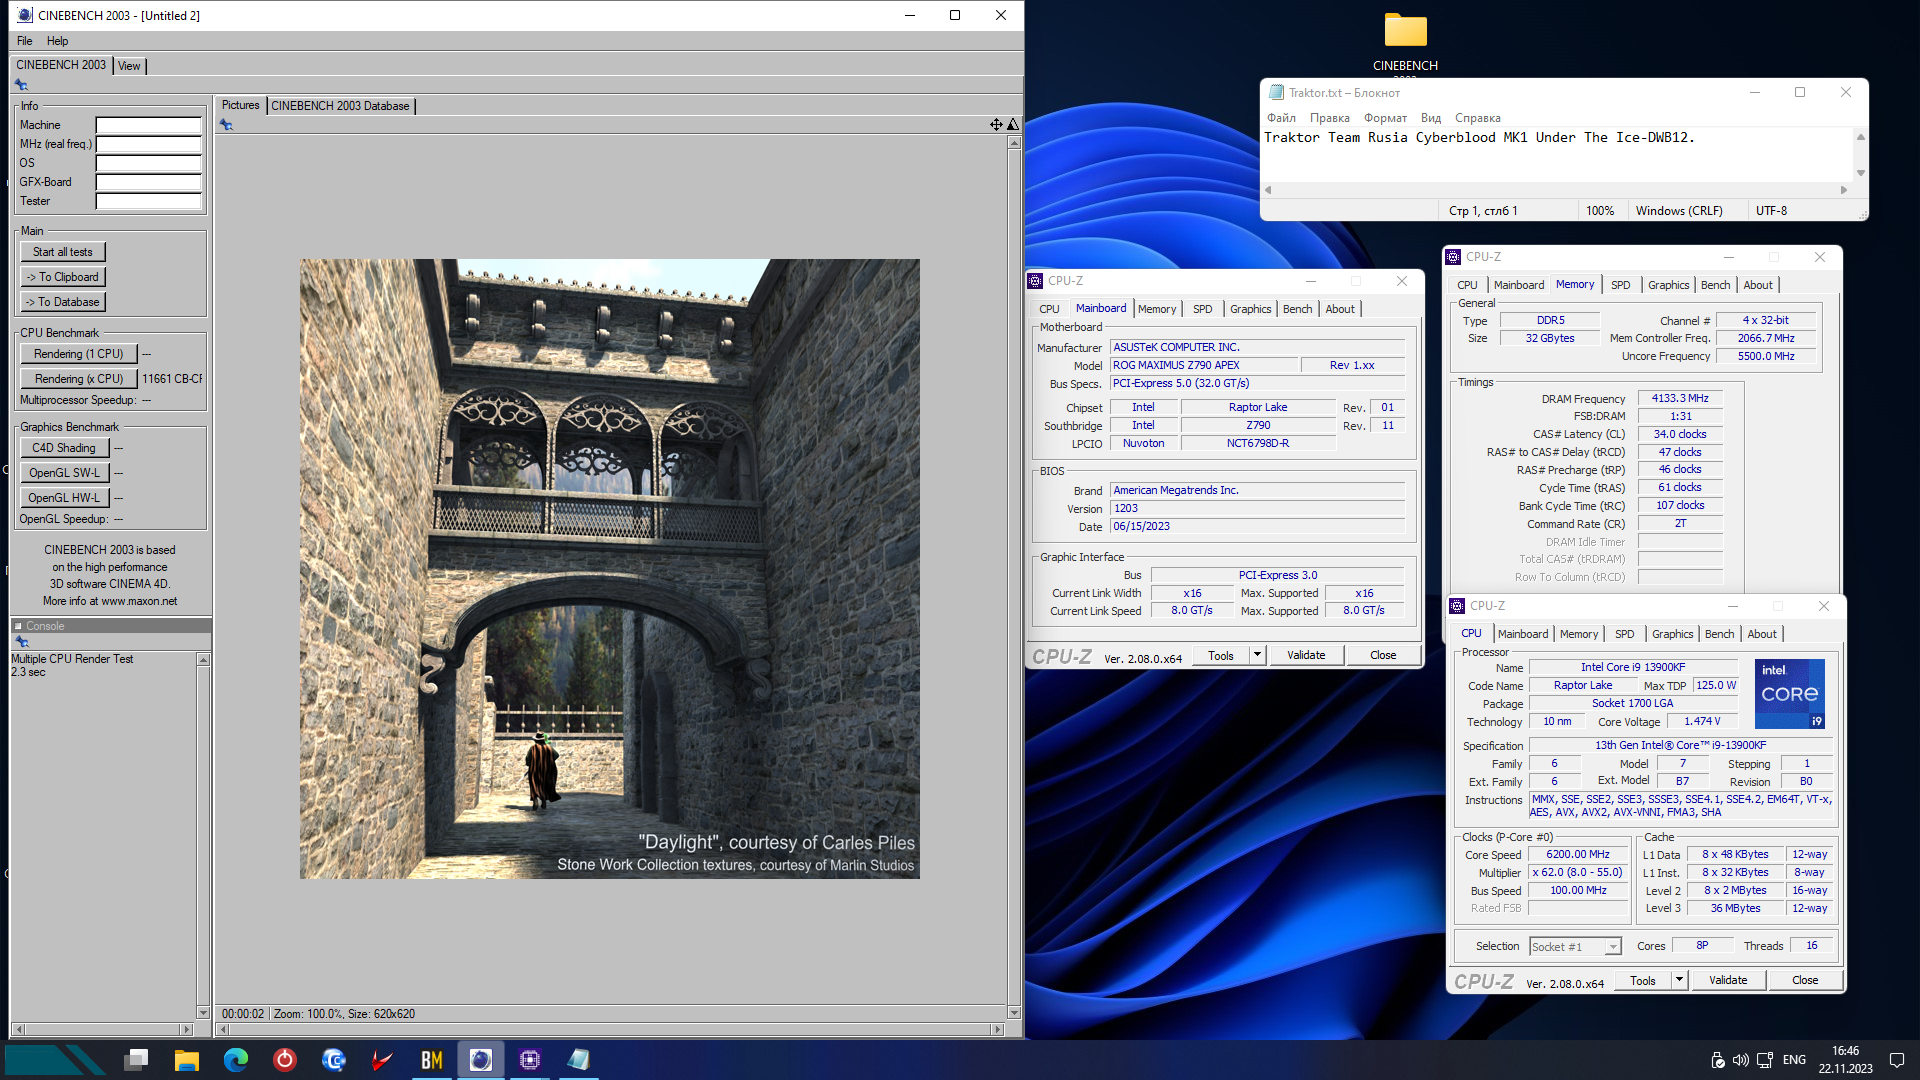Click the MHz (real freq.) input field
This screenshot has width=1920, height=1080.
148,144
